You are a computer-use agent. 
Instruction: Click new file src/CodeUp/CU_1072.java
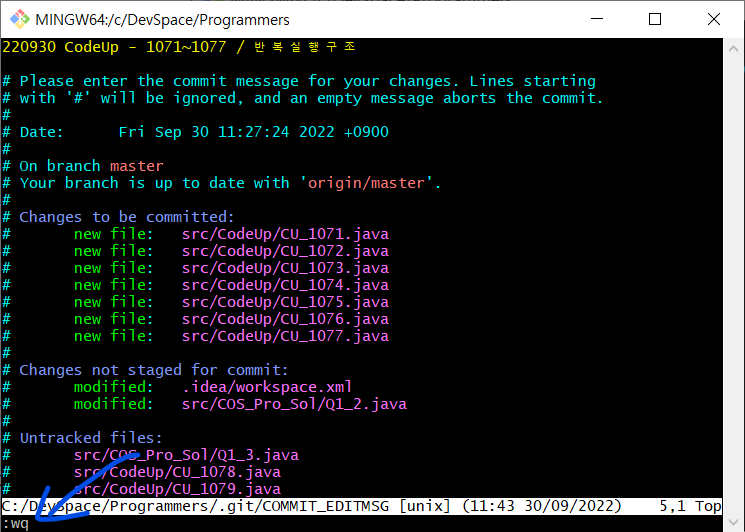click(x=231, y=251)
